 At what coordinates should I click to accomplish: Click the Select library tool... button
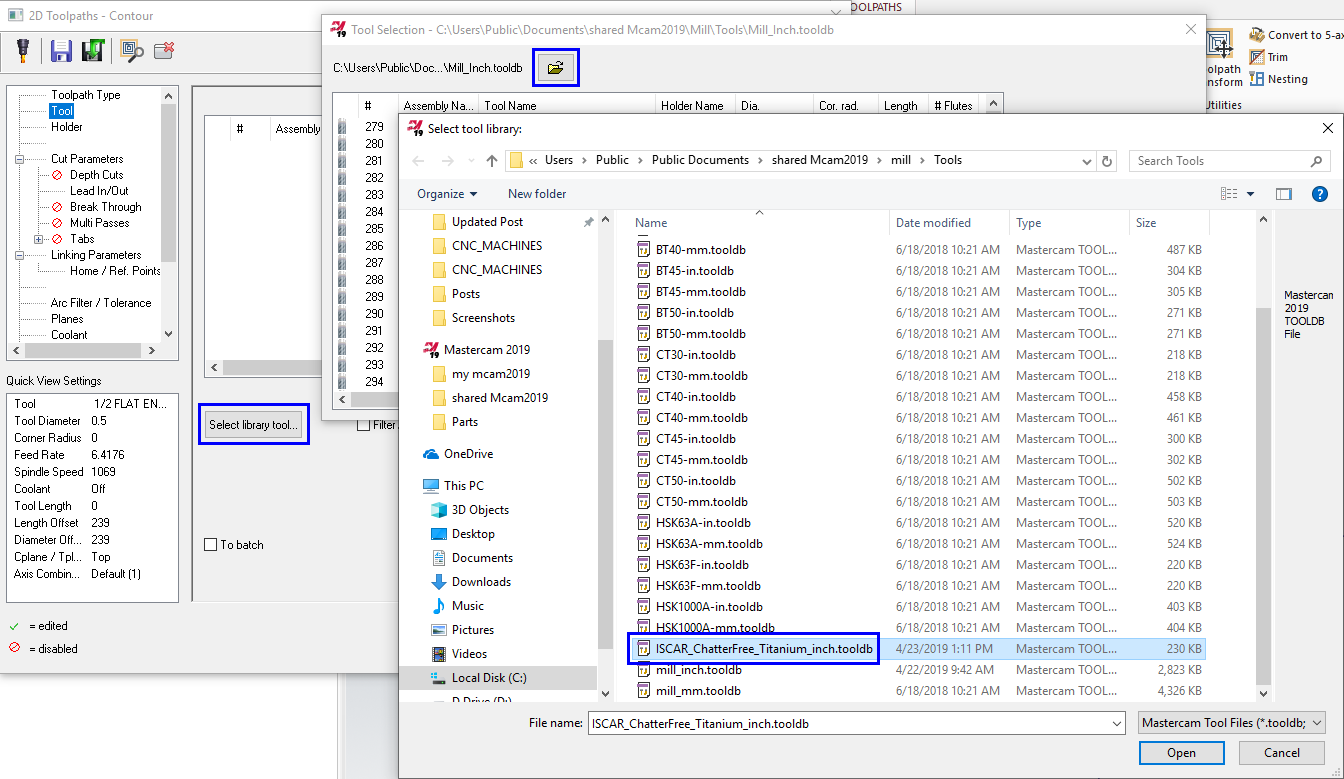point(254,425)
